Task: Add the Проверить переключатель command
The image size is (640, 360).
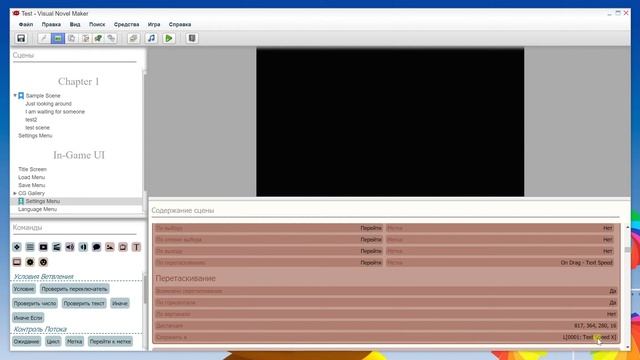Action: [74, 289]
